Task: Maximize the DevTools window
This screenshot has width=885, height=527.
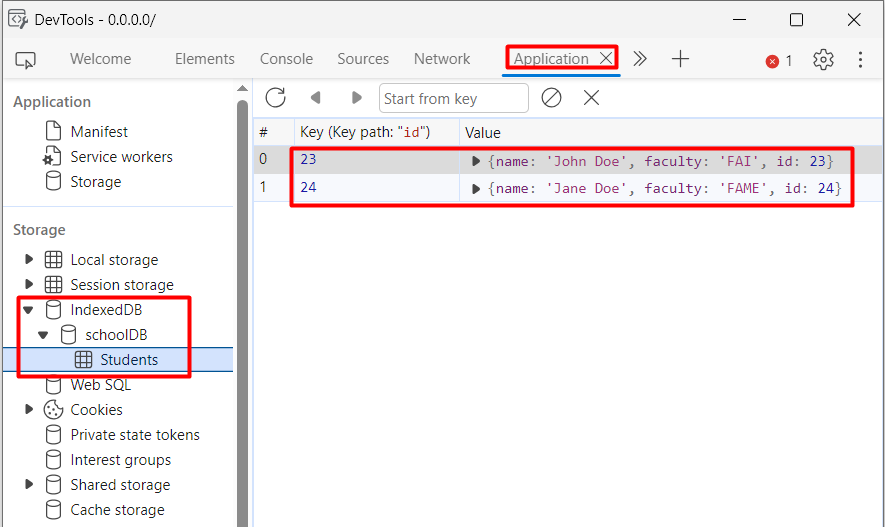Action: tap(796, 20)
